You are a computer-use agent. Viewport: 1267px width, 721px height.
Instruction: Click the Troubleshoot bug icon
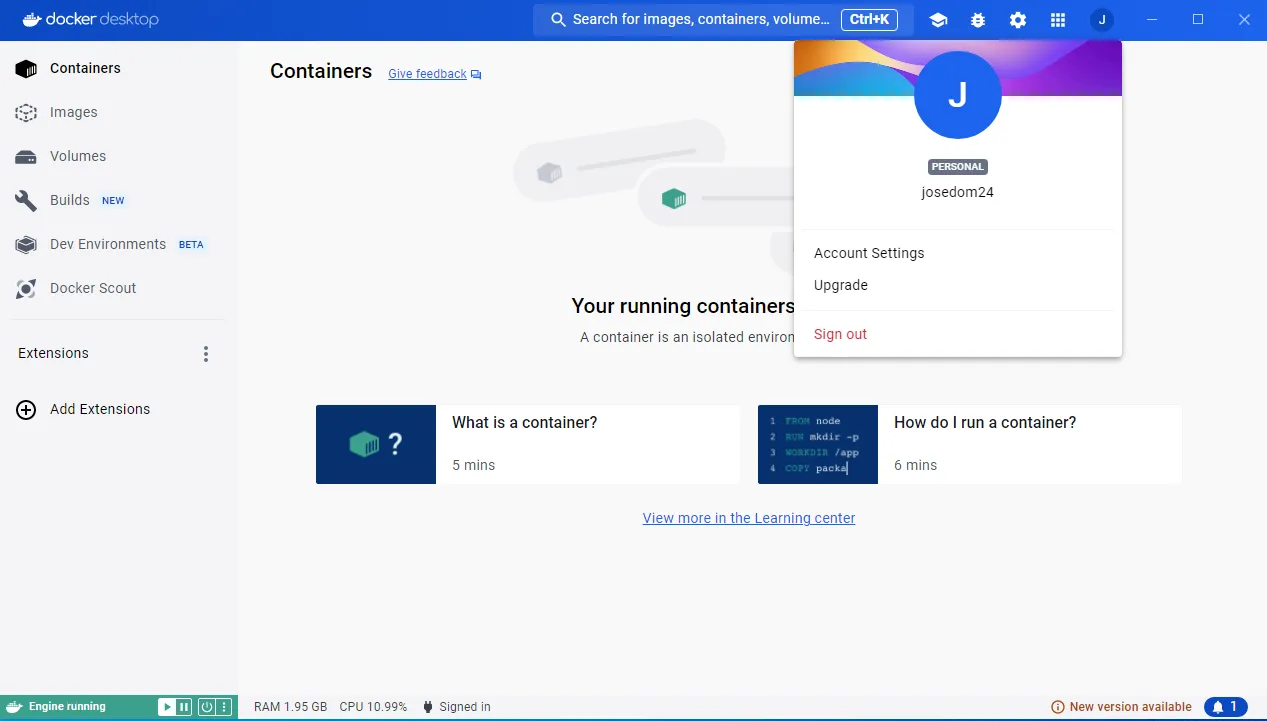coord(977,20)
